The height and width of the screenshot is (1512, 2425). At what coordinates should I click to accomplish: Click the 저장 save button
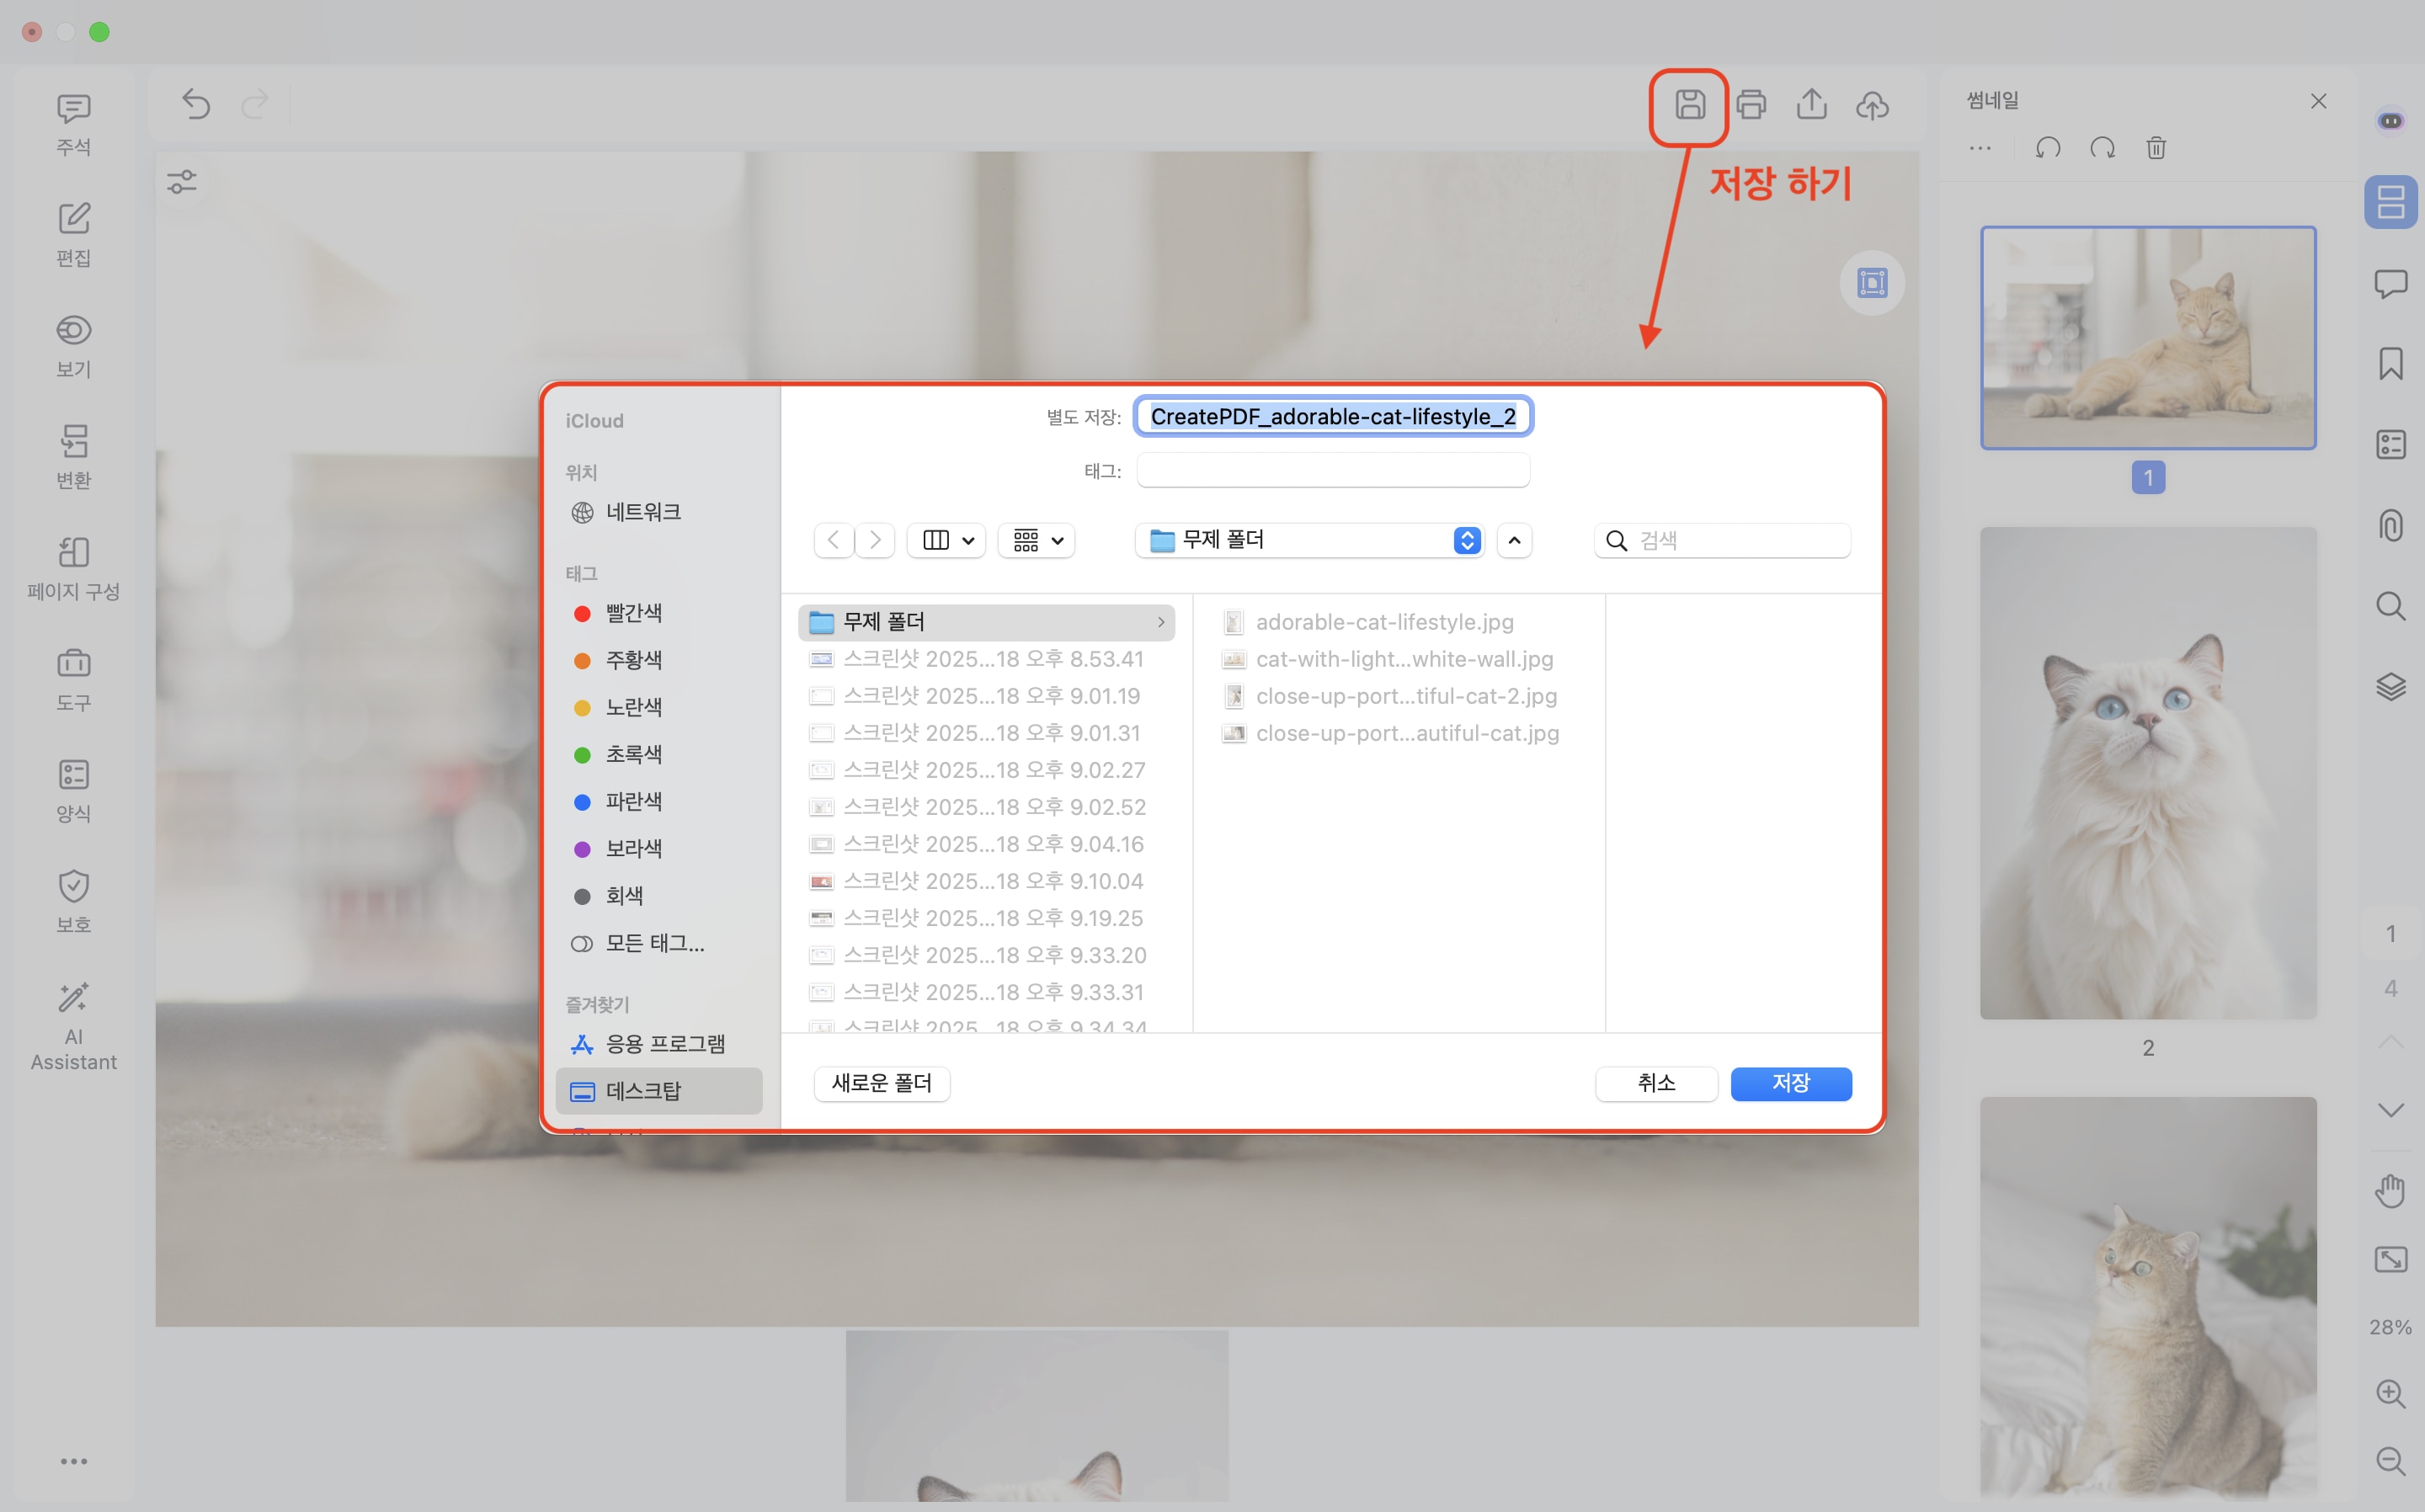[x=1790, y=1083]
